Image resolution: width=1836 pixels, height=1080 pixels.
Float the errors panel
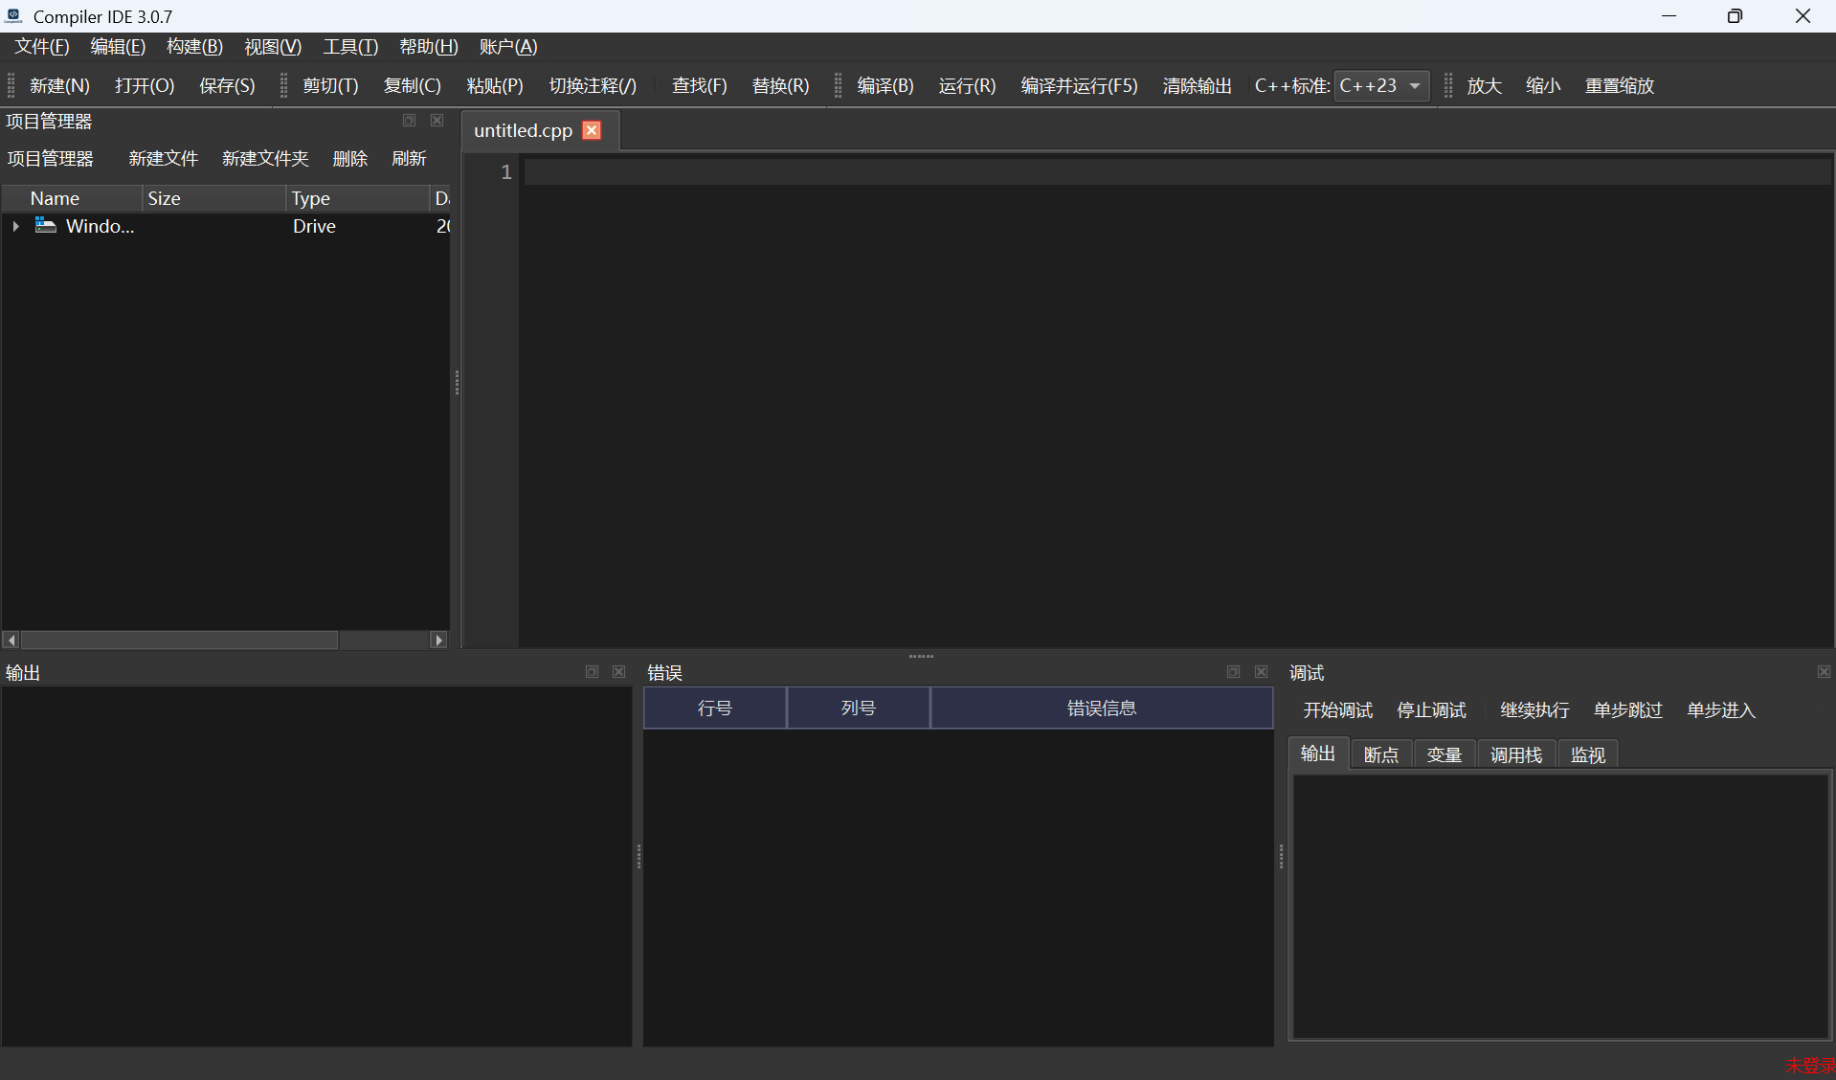pos(1233,672)
